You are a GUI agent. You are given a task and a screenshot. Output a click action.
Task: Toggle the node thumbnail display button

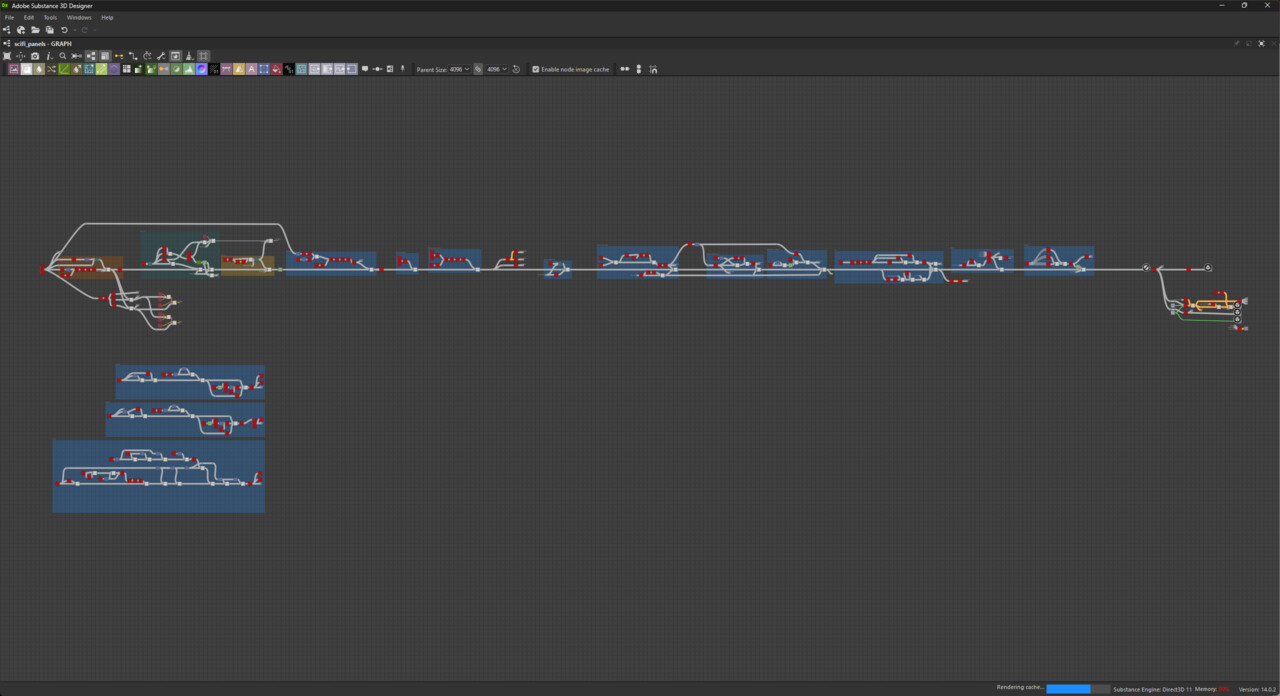tap(105, 56)
